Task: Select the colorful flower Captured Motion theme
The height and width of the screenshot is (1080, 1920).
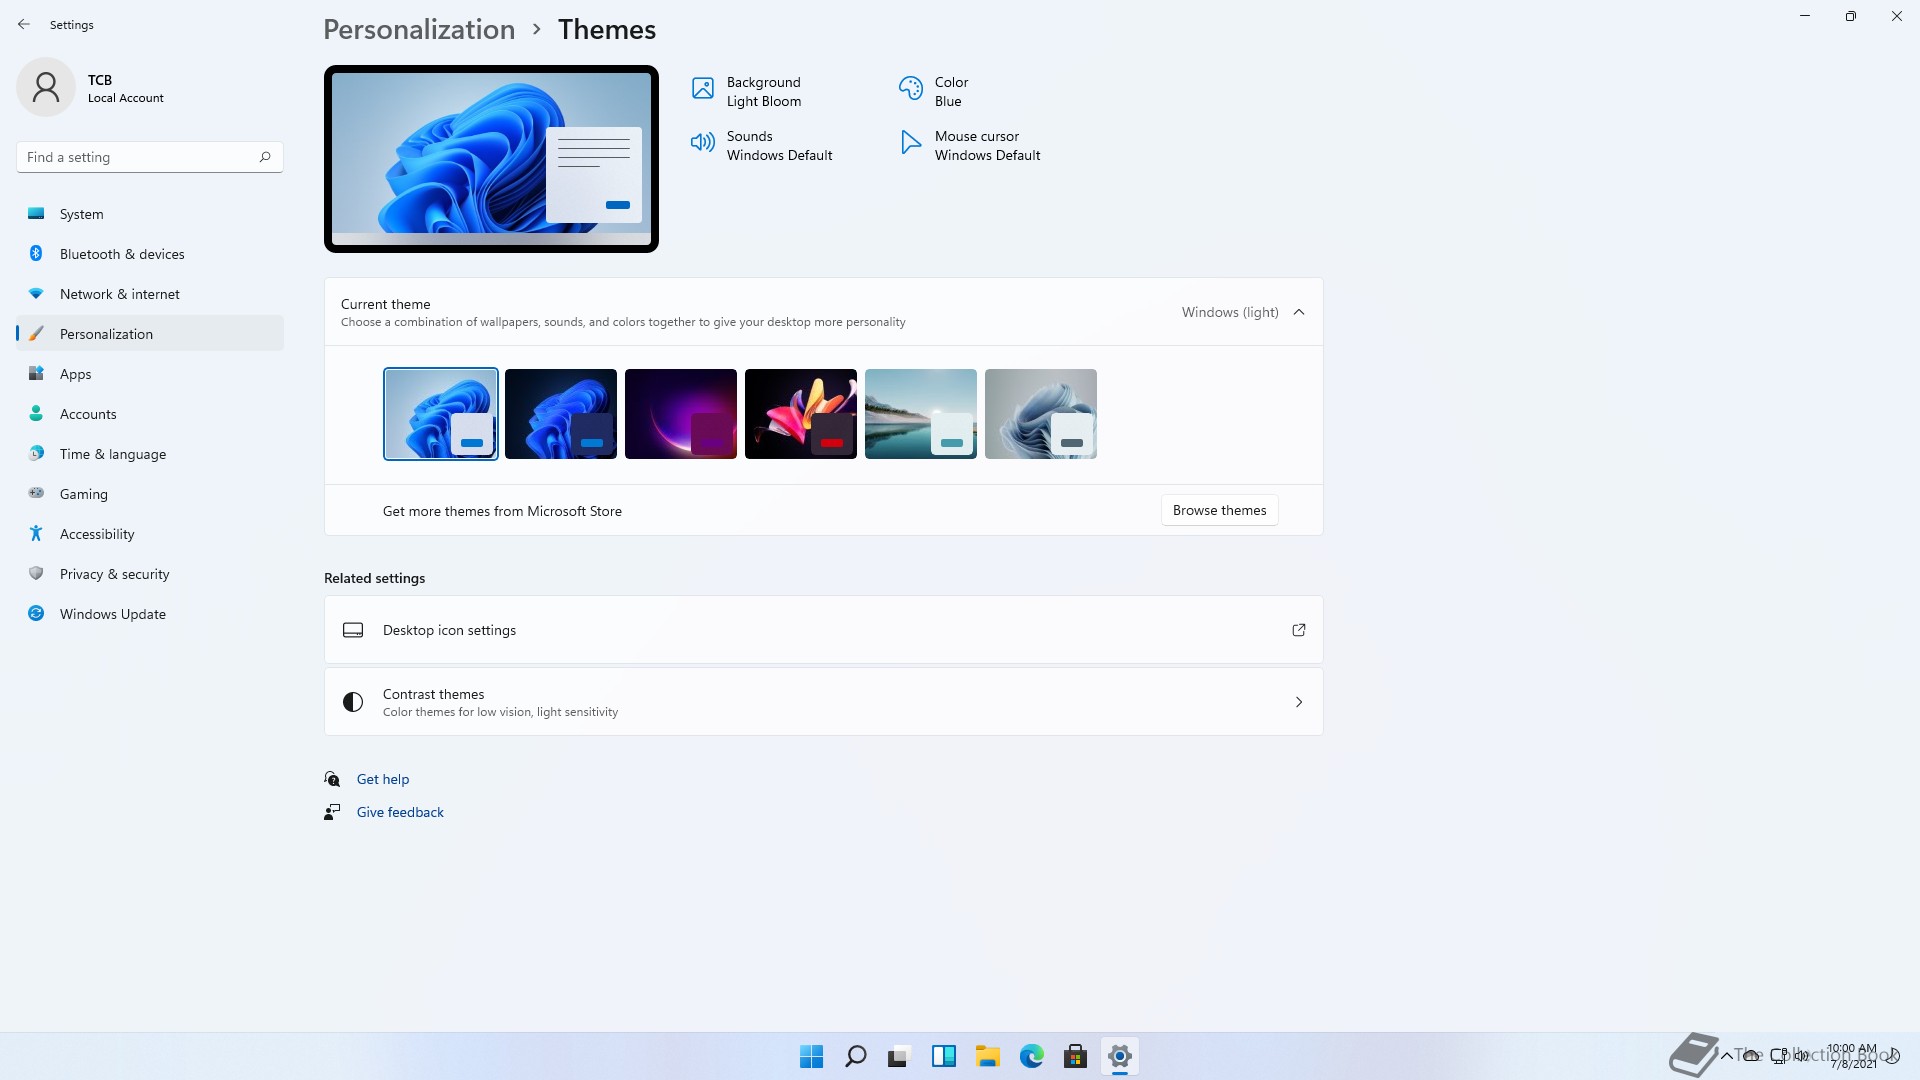Action: point(801,414)
